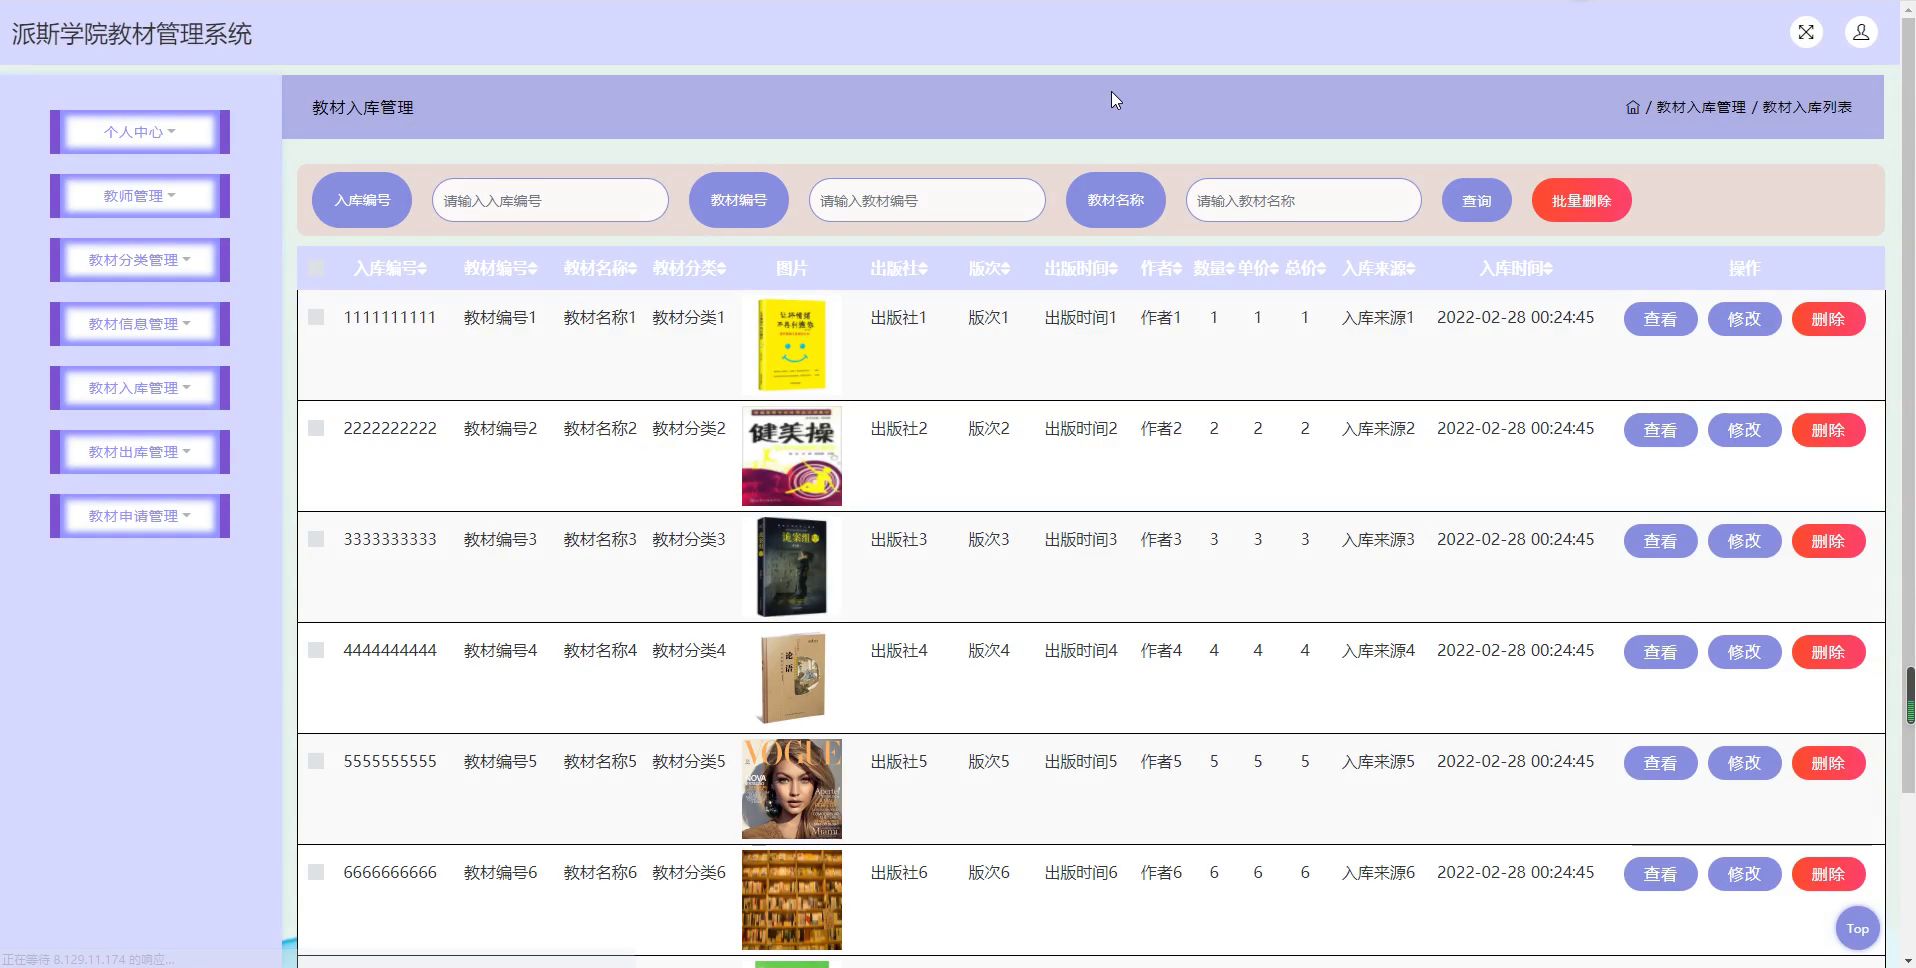Viewport: 1916px width, 968px height.
Task: Click the fullscreen toggle icon in header
Action: click(x=1806, y=33)
